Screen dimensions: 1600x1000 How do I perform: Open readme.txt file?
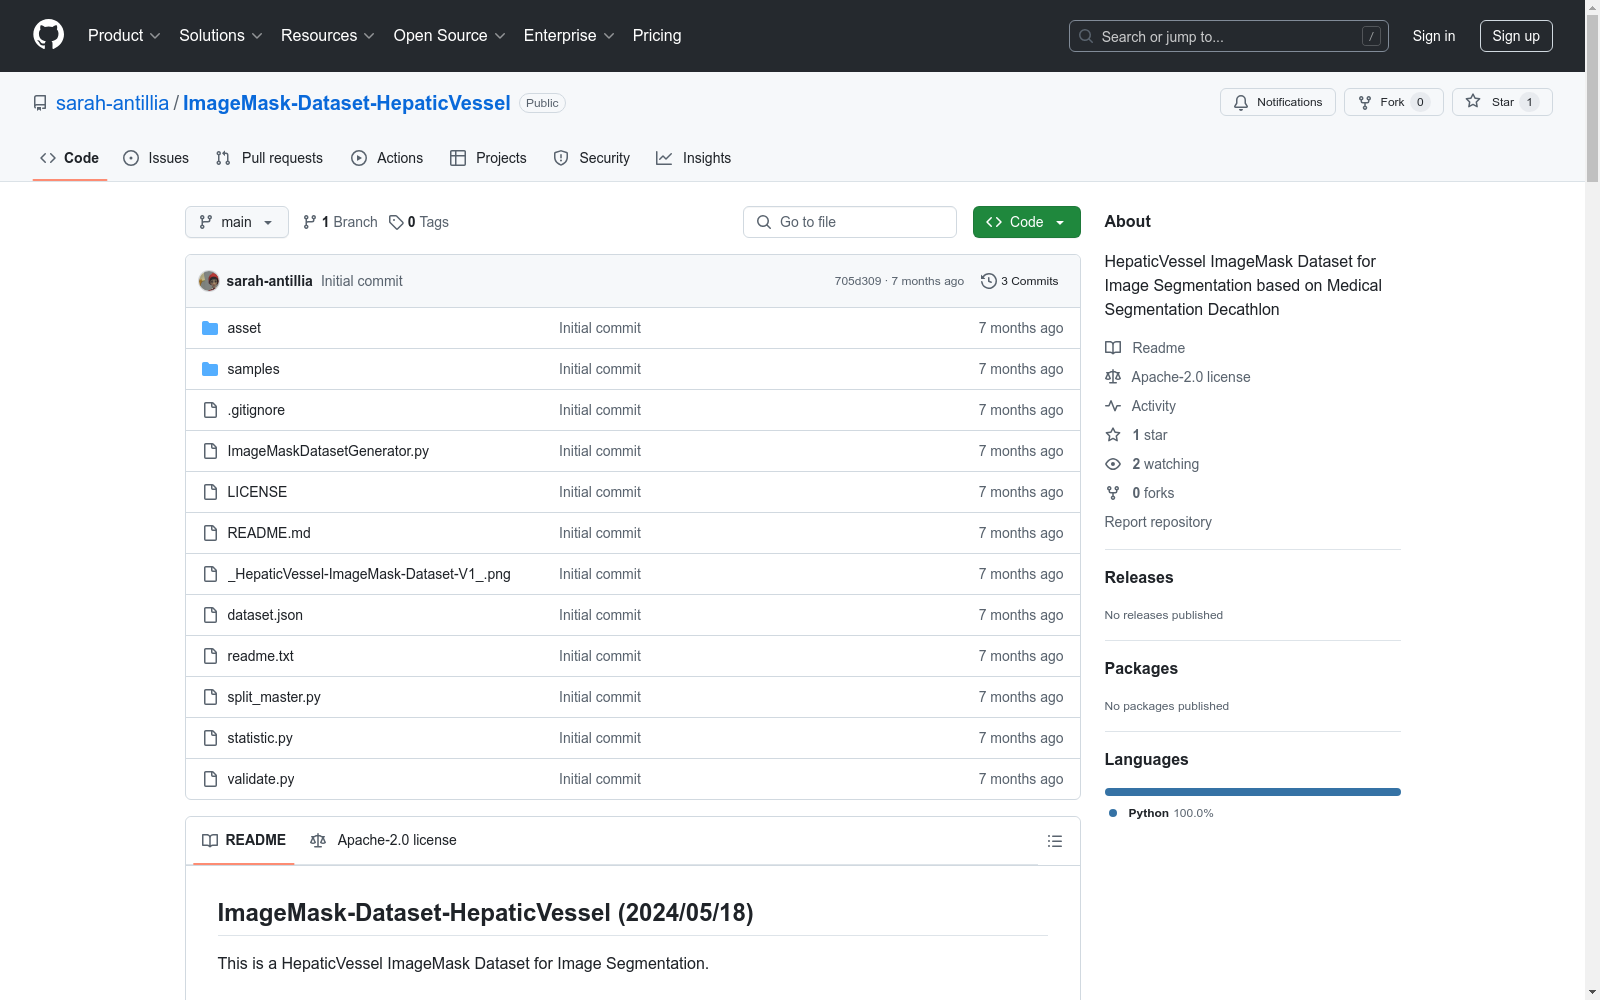click(261, 656)
